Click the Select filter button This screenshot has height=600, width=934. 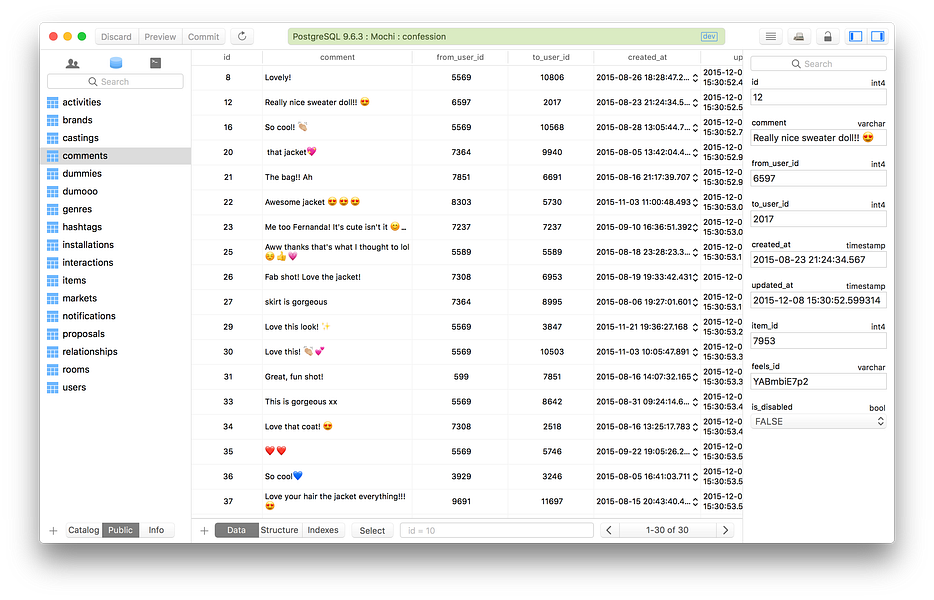372,530
